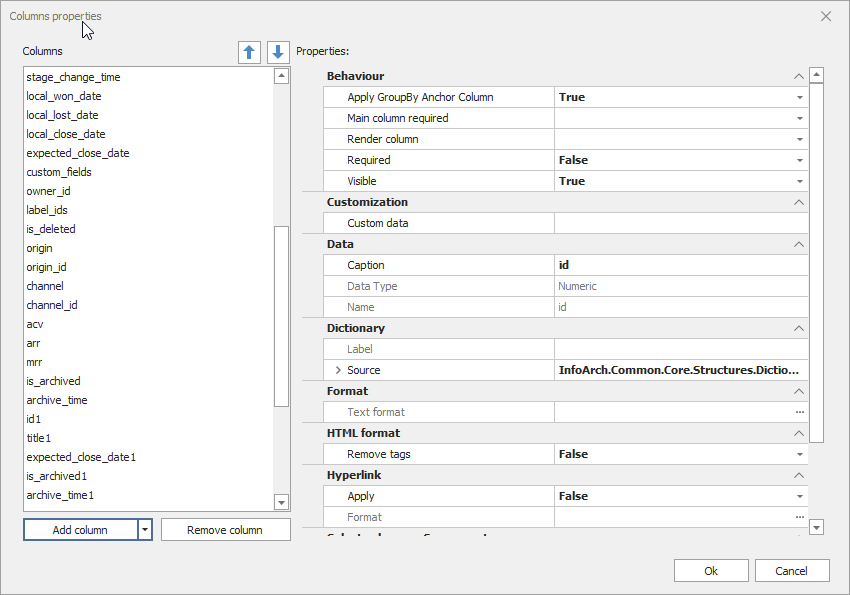Select the is_archived column entry
The image size is (850, 595).
pos(53,381)
